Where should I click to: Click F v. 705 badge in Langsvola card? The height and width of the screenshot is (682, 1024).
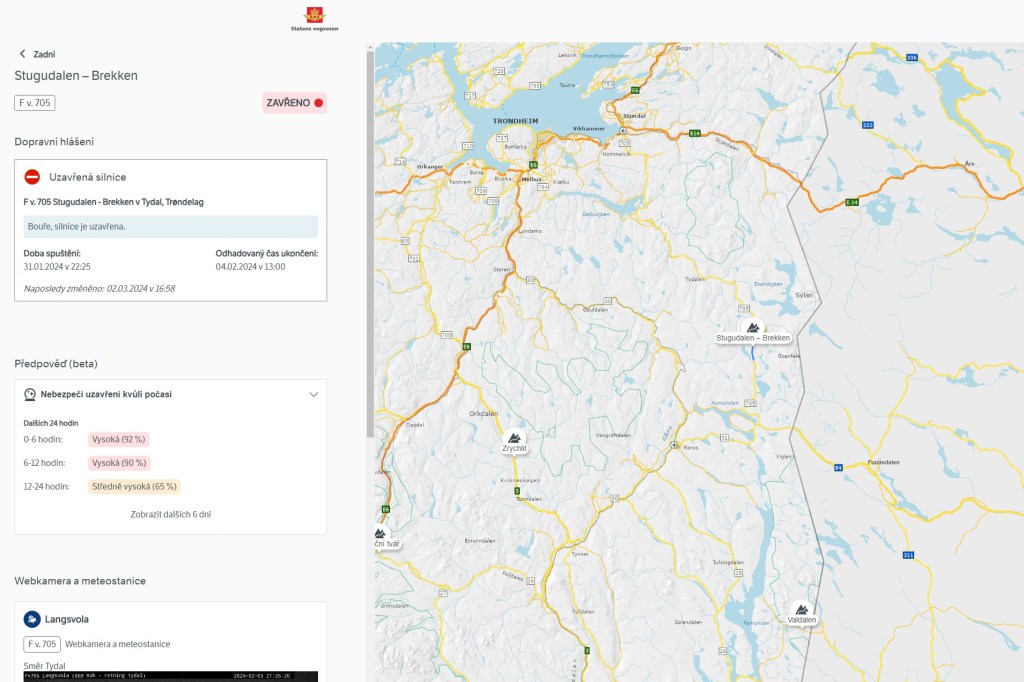pos(42,644)
